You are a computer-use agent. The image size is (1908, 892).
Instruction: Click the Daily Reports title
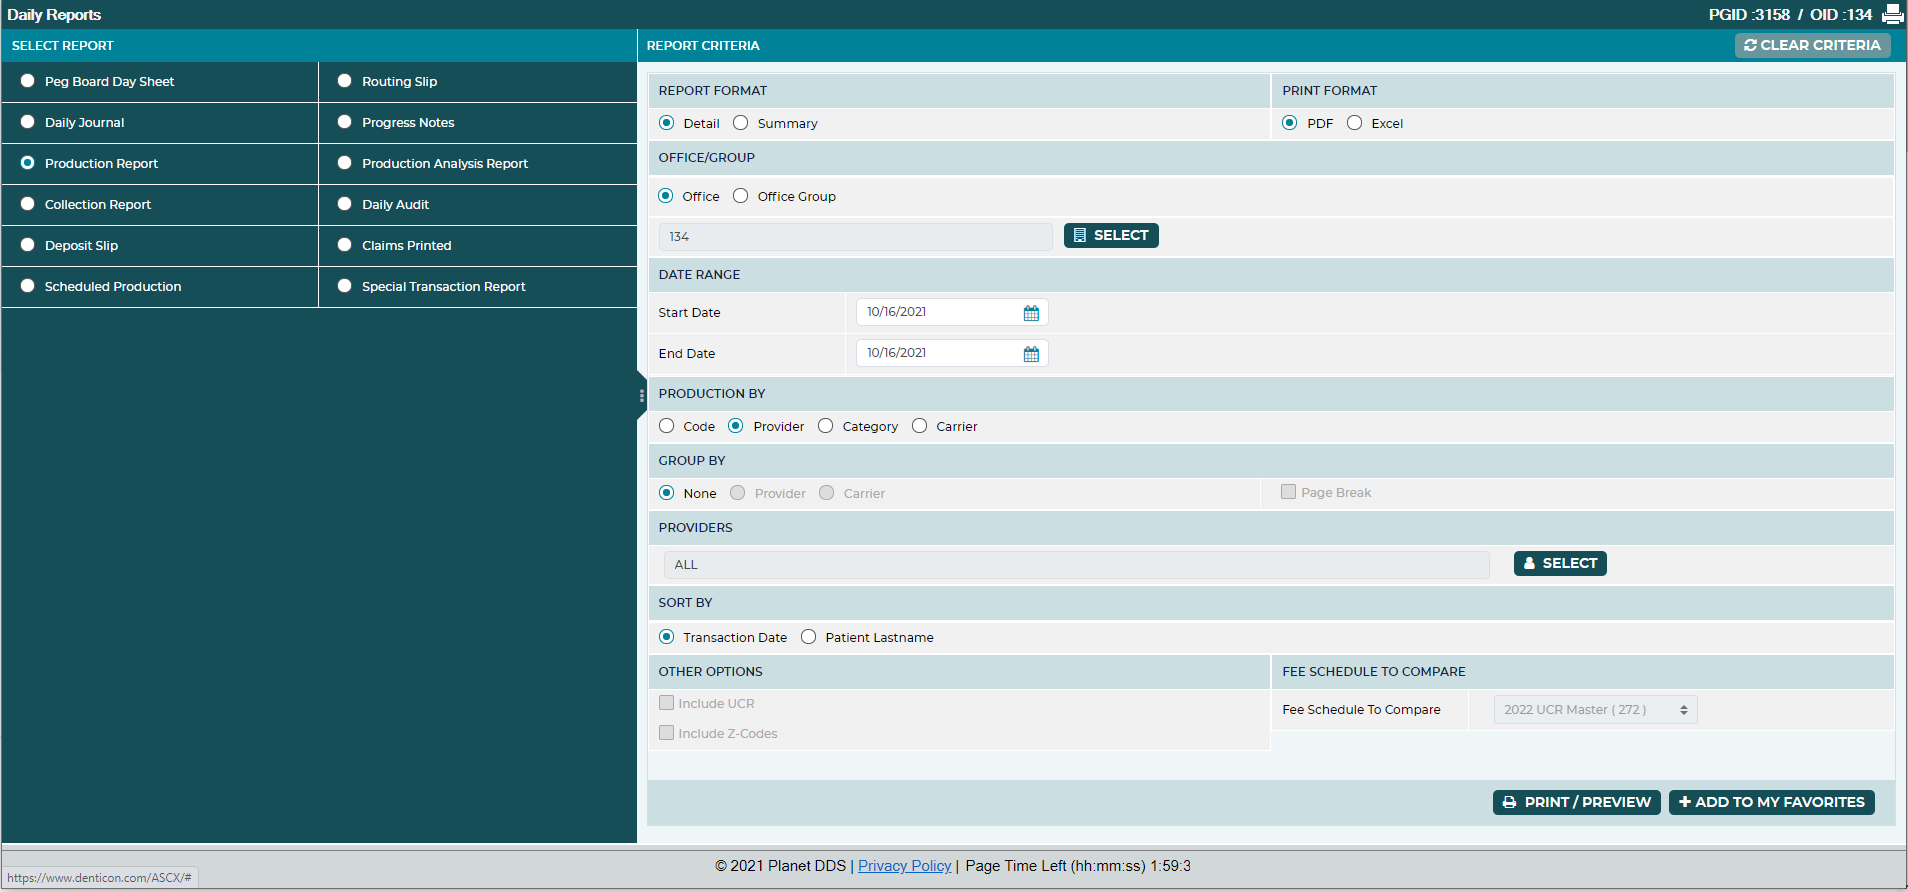(x=54, y=15)
